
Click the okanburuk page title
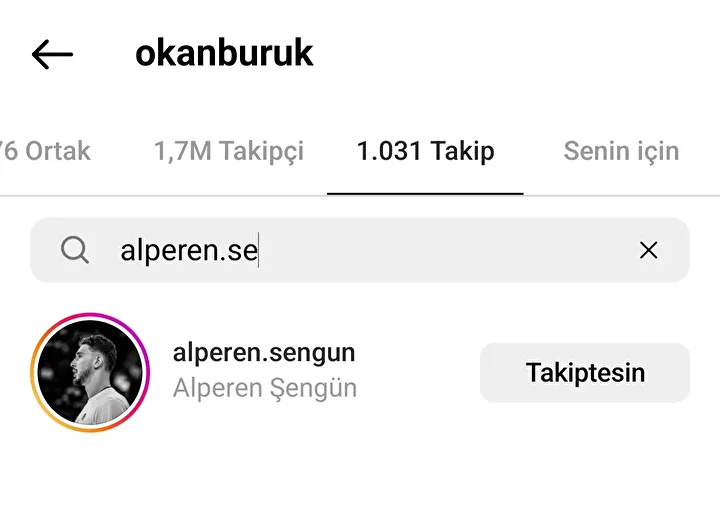[224, 53]
